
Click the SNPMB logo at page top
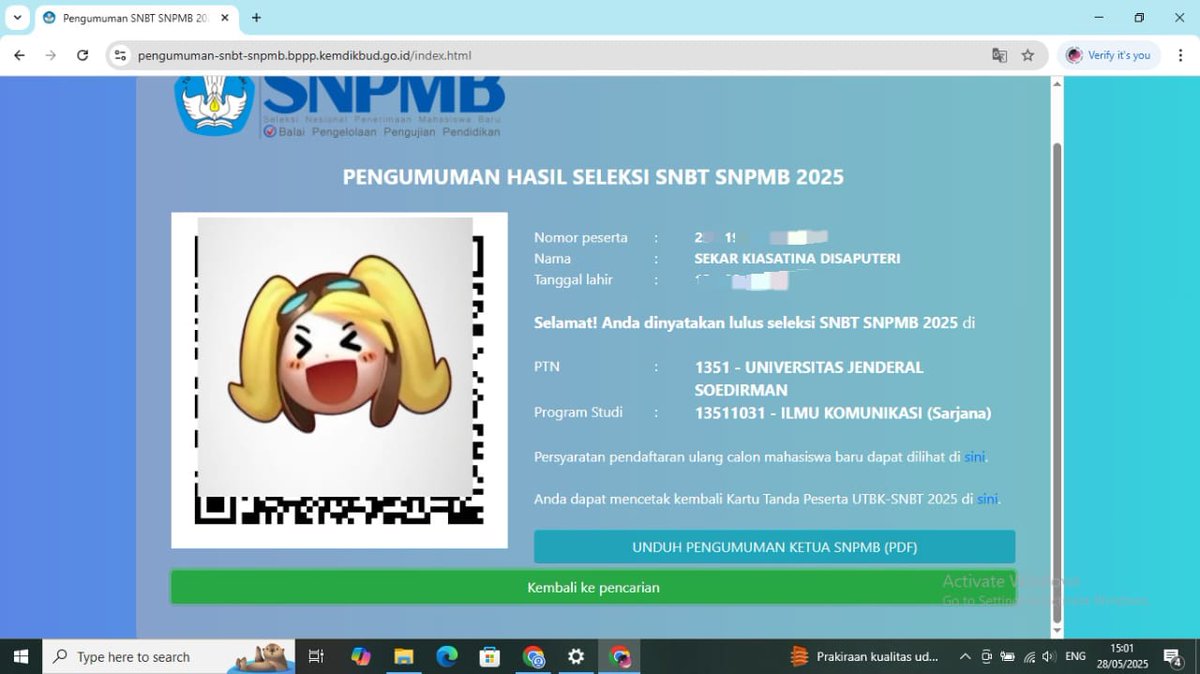pos(339,106)
